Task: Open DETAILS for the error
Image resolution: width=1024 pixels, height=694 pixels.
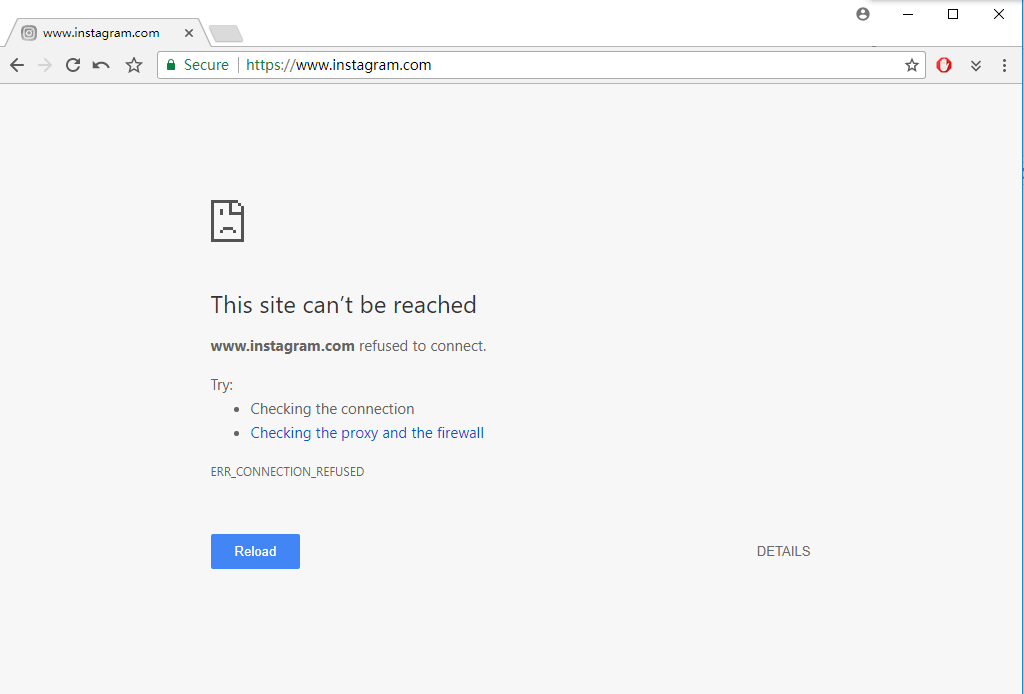Action: [783, 551]
